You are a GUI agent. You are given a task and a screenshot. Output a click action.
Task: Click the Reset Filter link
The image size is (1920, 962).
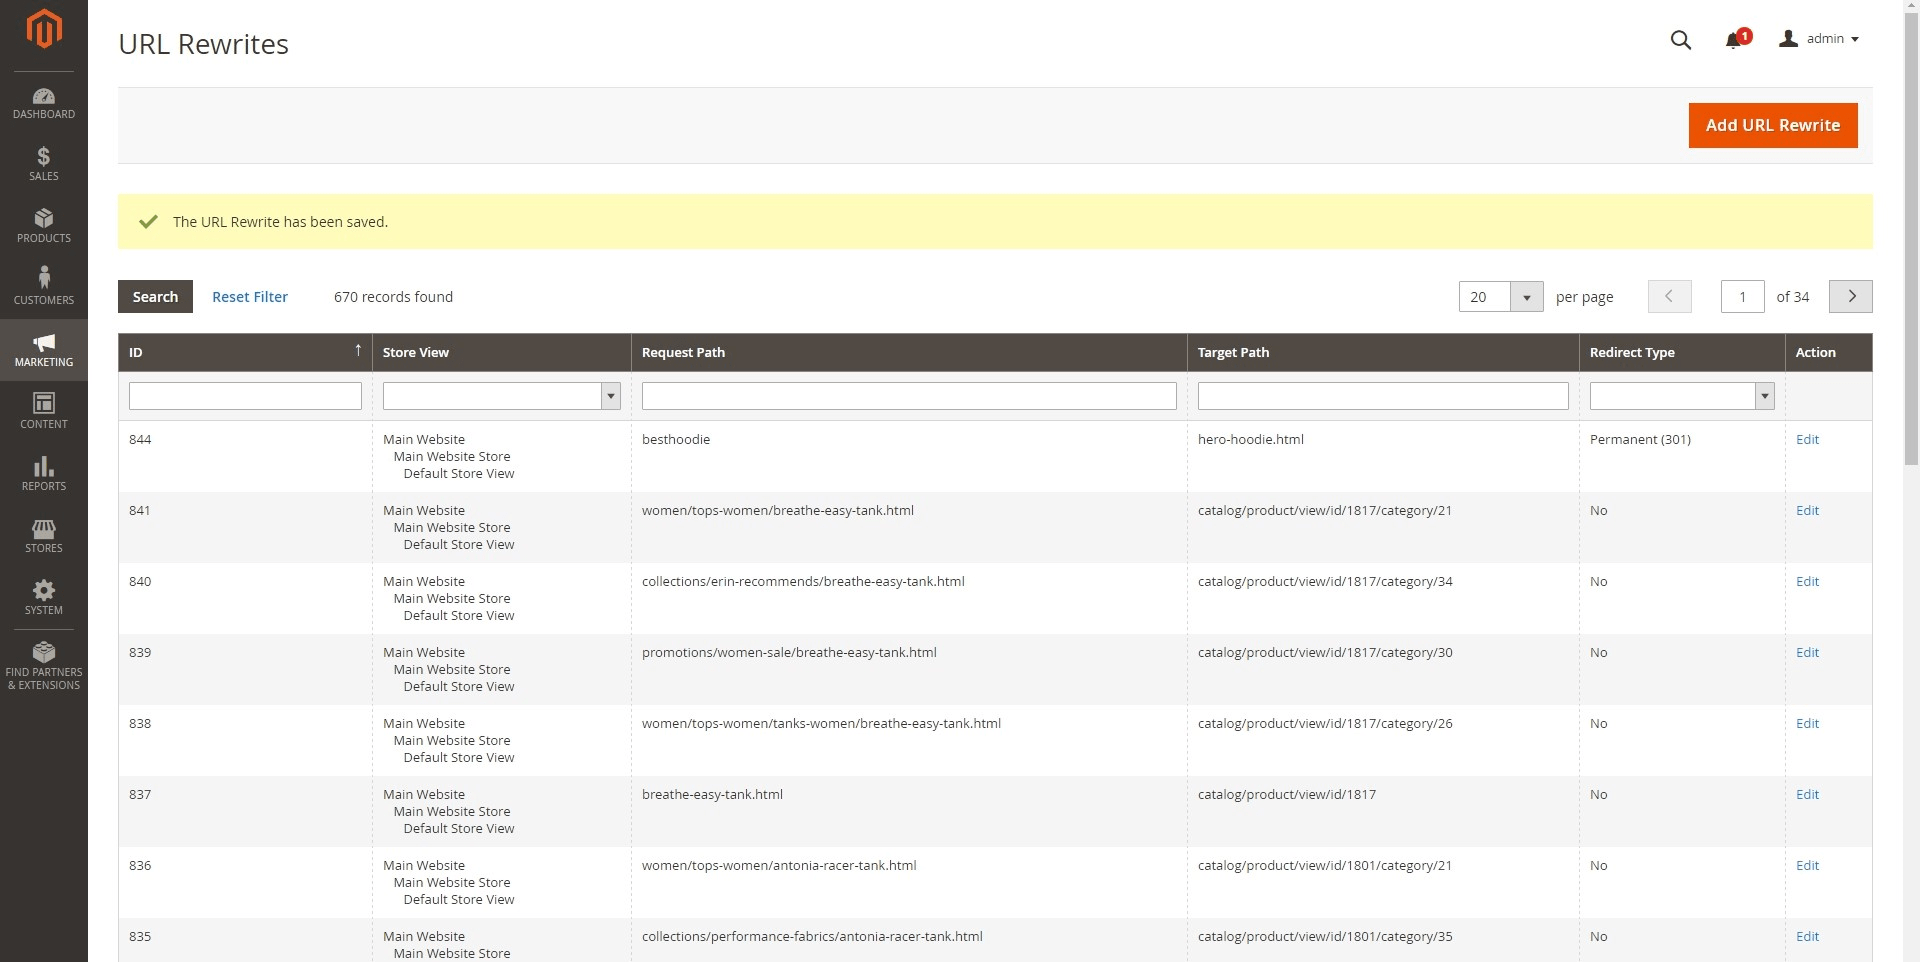pyautogui.click(x=250, y=297)
